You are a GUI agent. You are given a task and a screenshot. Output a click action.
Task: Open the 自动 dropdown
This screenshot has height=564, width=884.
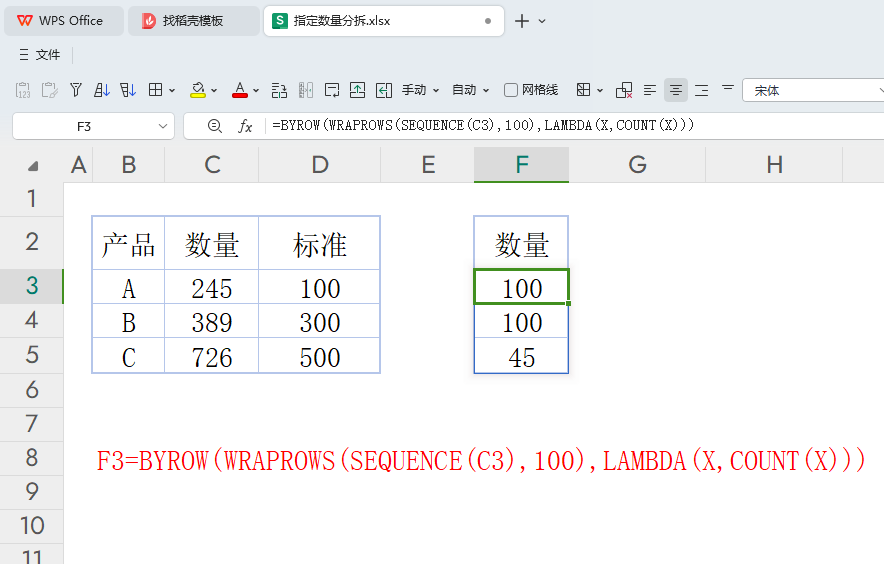(x=471, y=90)
